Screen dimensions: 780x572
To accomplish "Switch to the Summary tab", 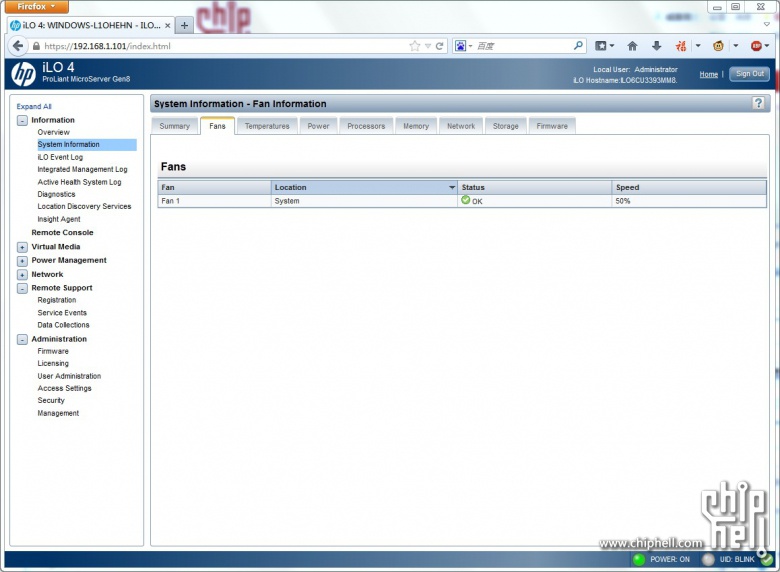I will coord(175,126).
